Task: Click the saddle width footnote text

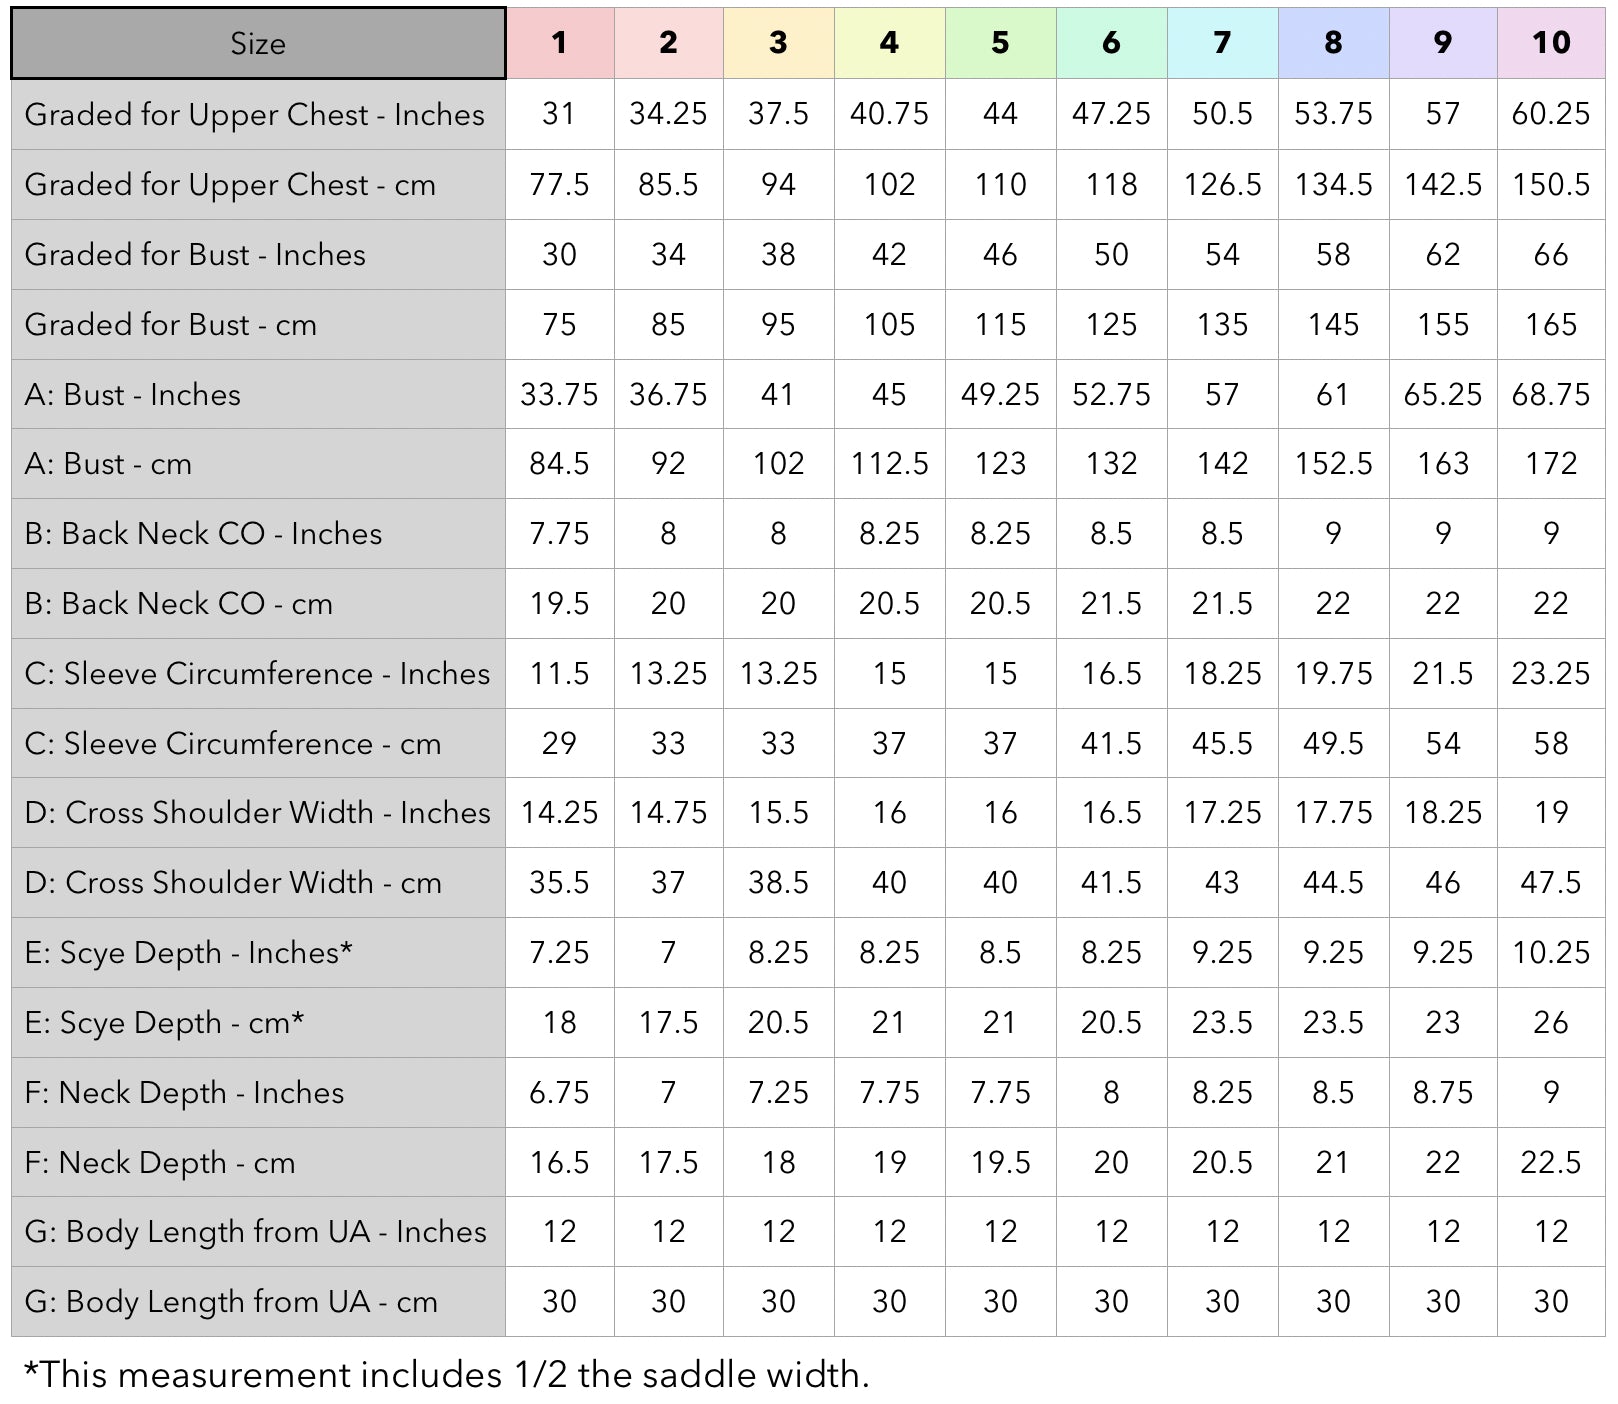Action: [x=446, y=1375]
